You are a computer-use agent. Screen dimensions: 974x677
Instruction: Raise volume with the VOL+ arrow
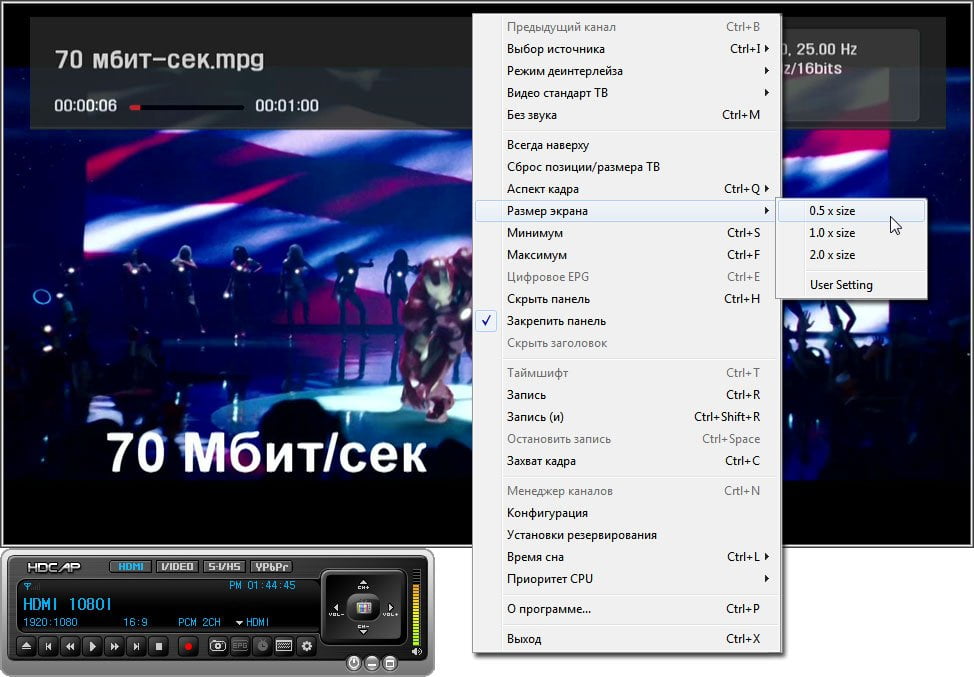click(x=391, y=608)
